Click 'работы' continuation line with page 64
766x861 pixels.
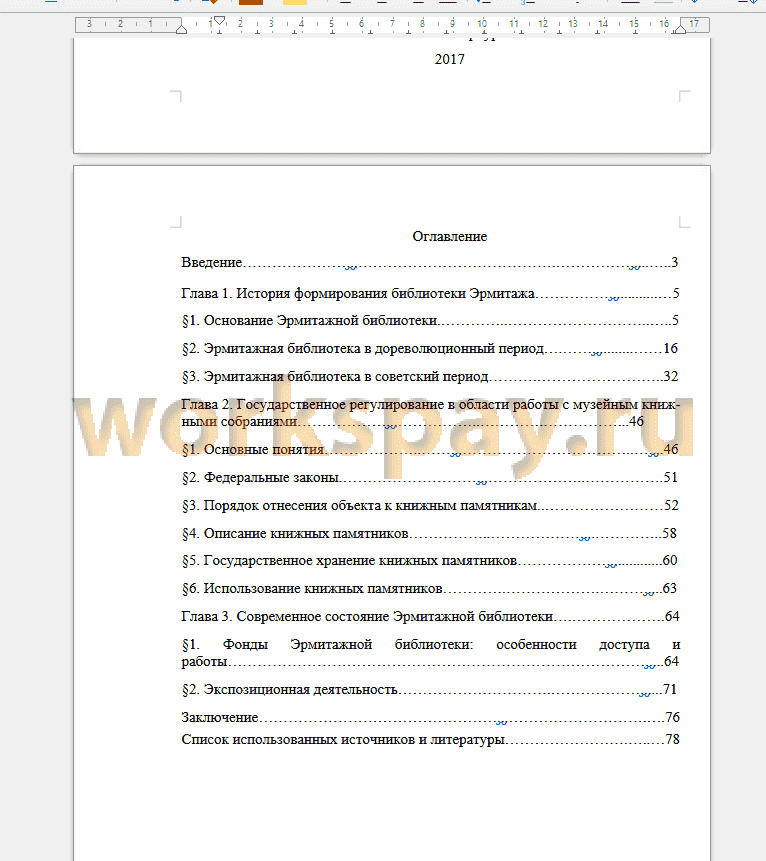pos(430,661)
